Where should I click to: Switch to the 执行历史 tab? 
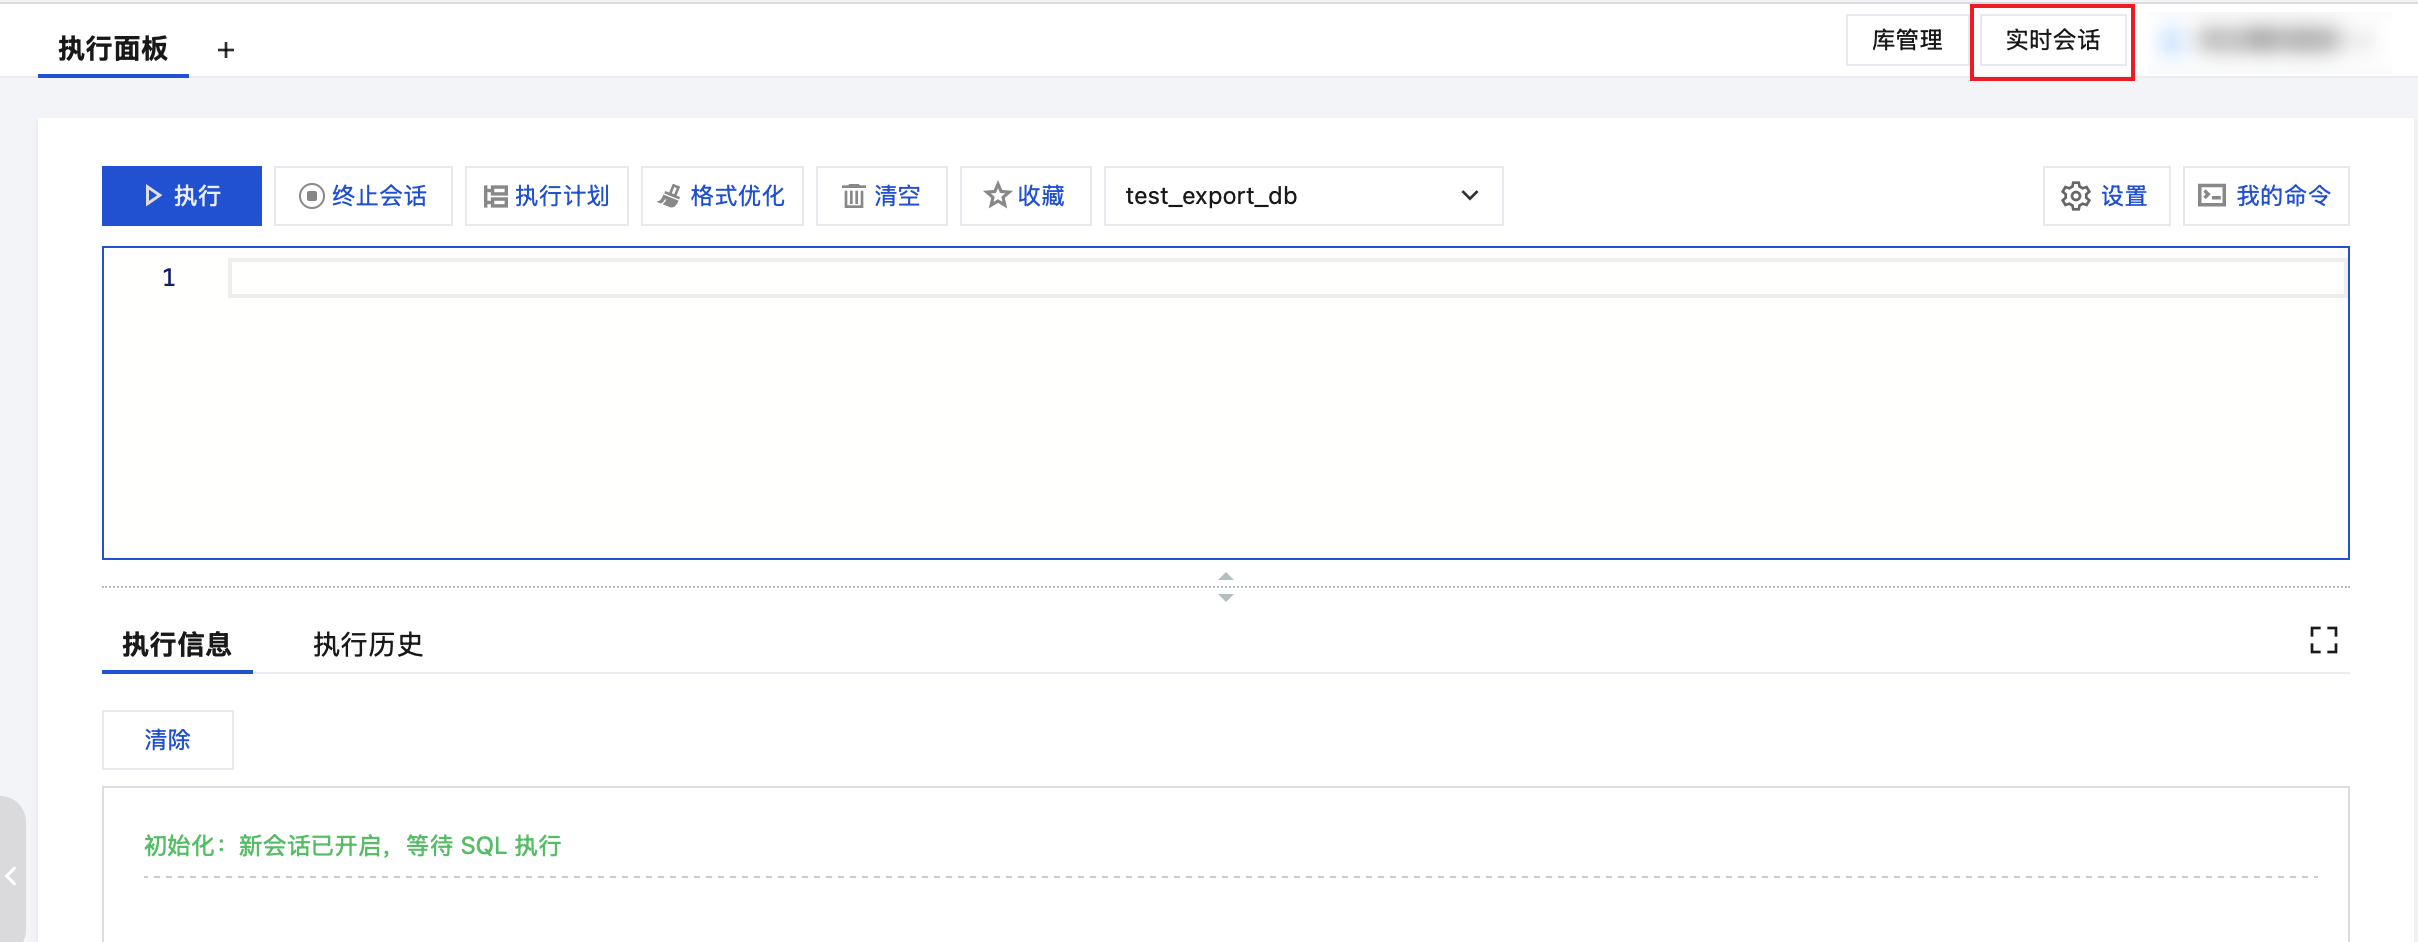pos(368,644)
